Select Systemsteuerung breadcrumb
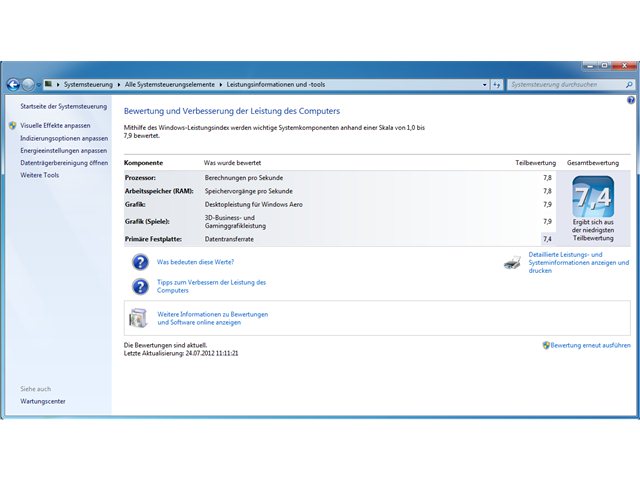 coord(88,84)
